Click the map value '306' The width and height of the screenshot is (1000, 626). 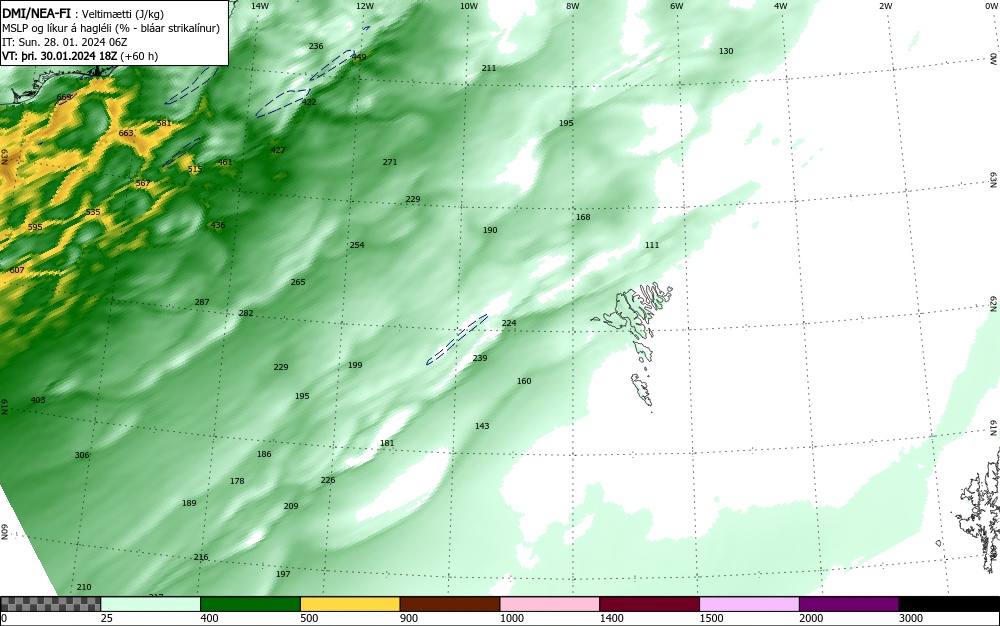pos(82,455)
